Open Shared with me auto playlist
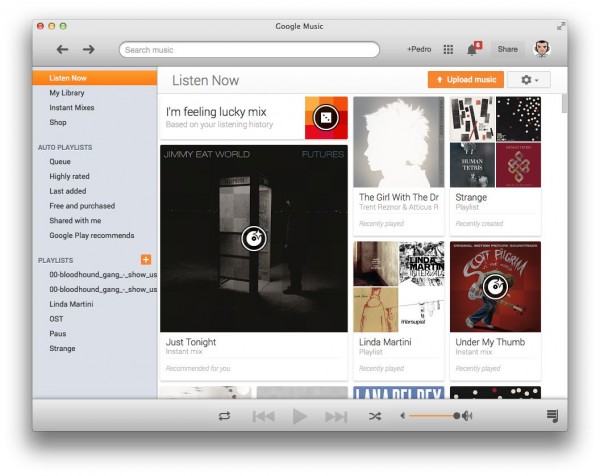Screen dimensions: 600x476 point(75,220)
